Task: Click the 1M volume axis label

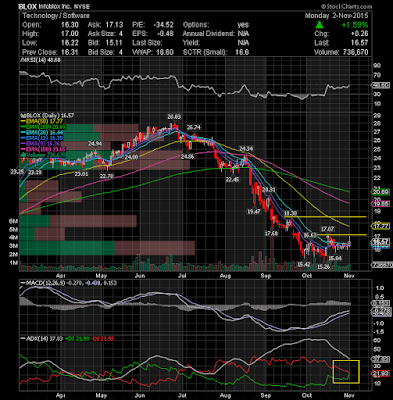Action: point(13,263)
